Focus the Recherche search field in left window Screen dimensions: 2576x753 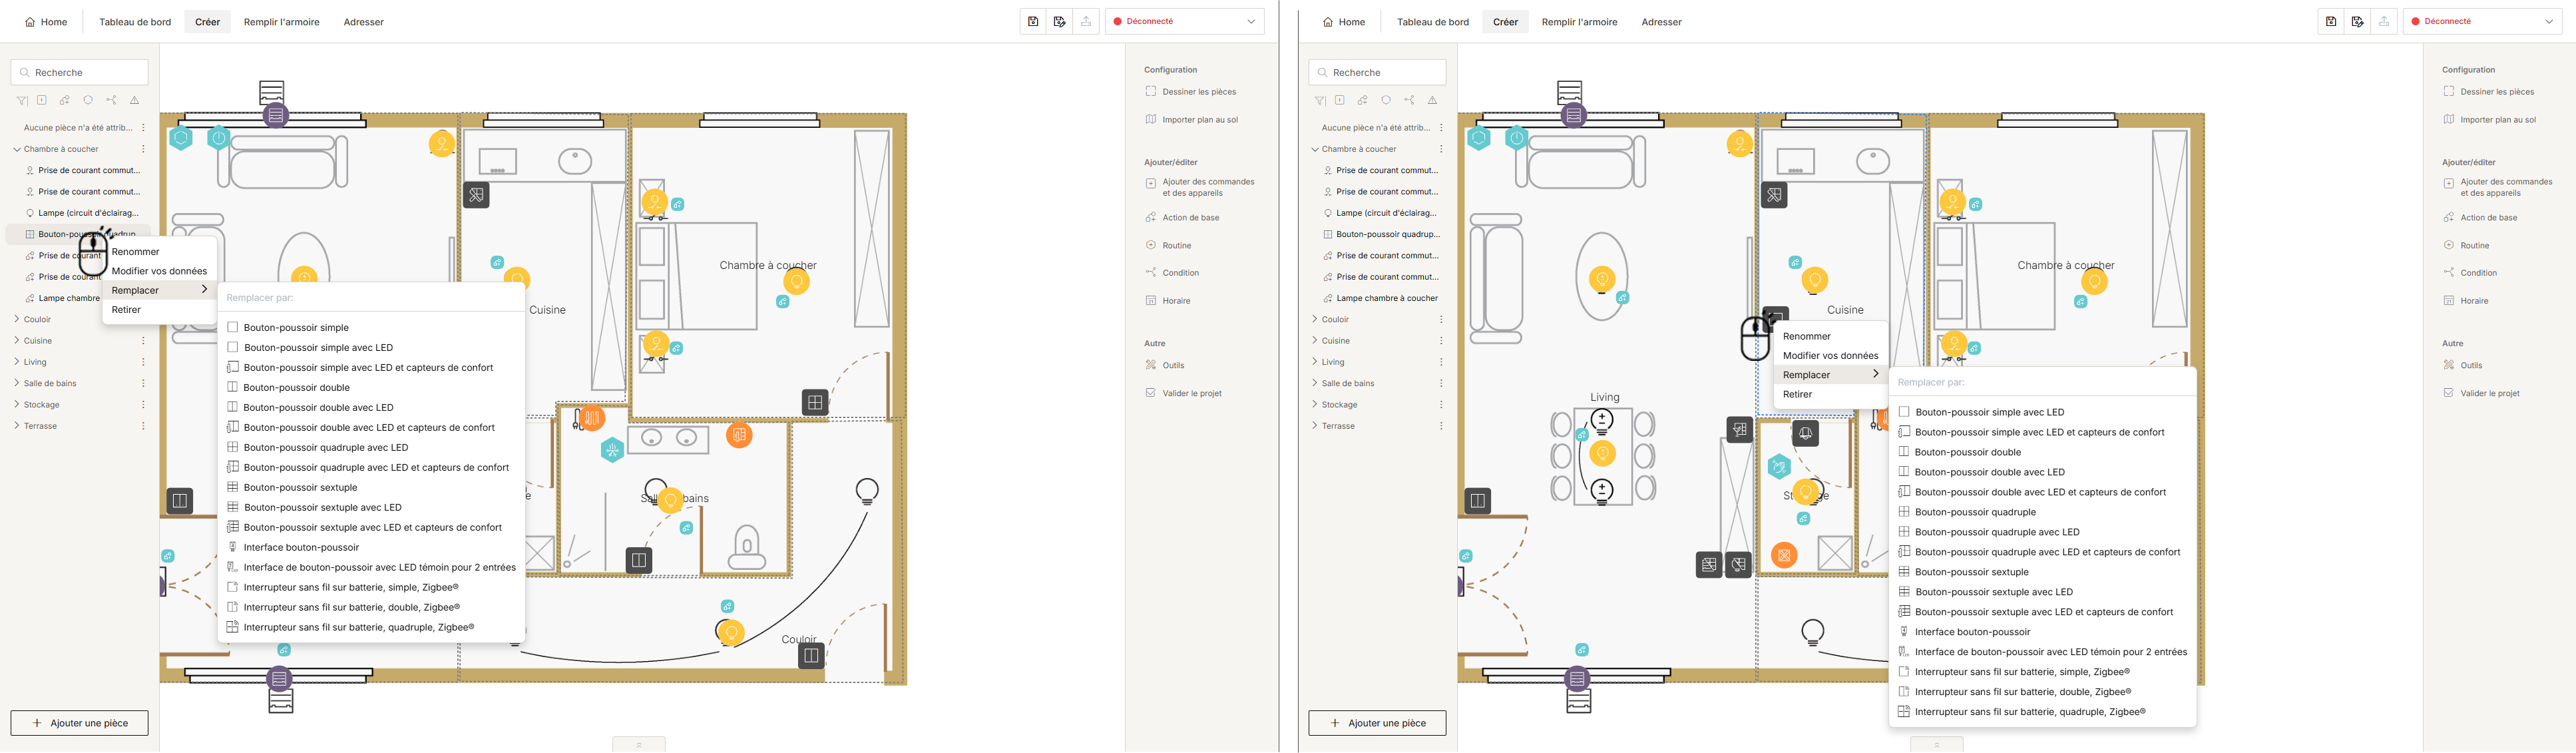80,72
